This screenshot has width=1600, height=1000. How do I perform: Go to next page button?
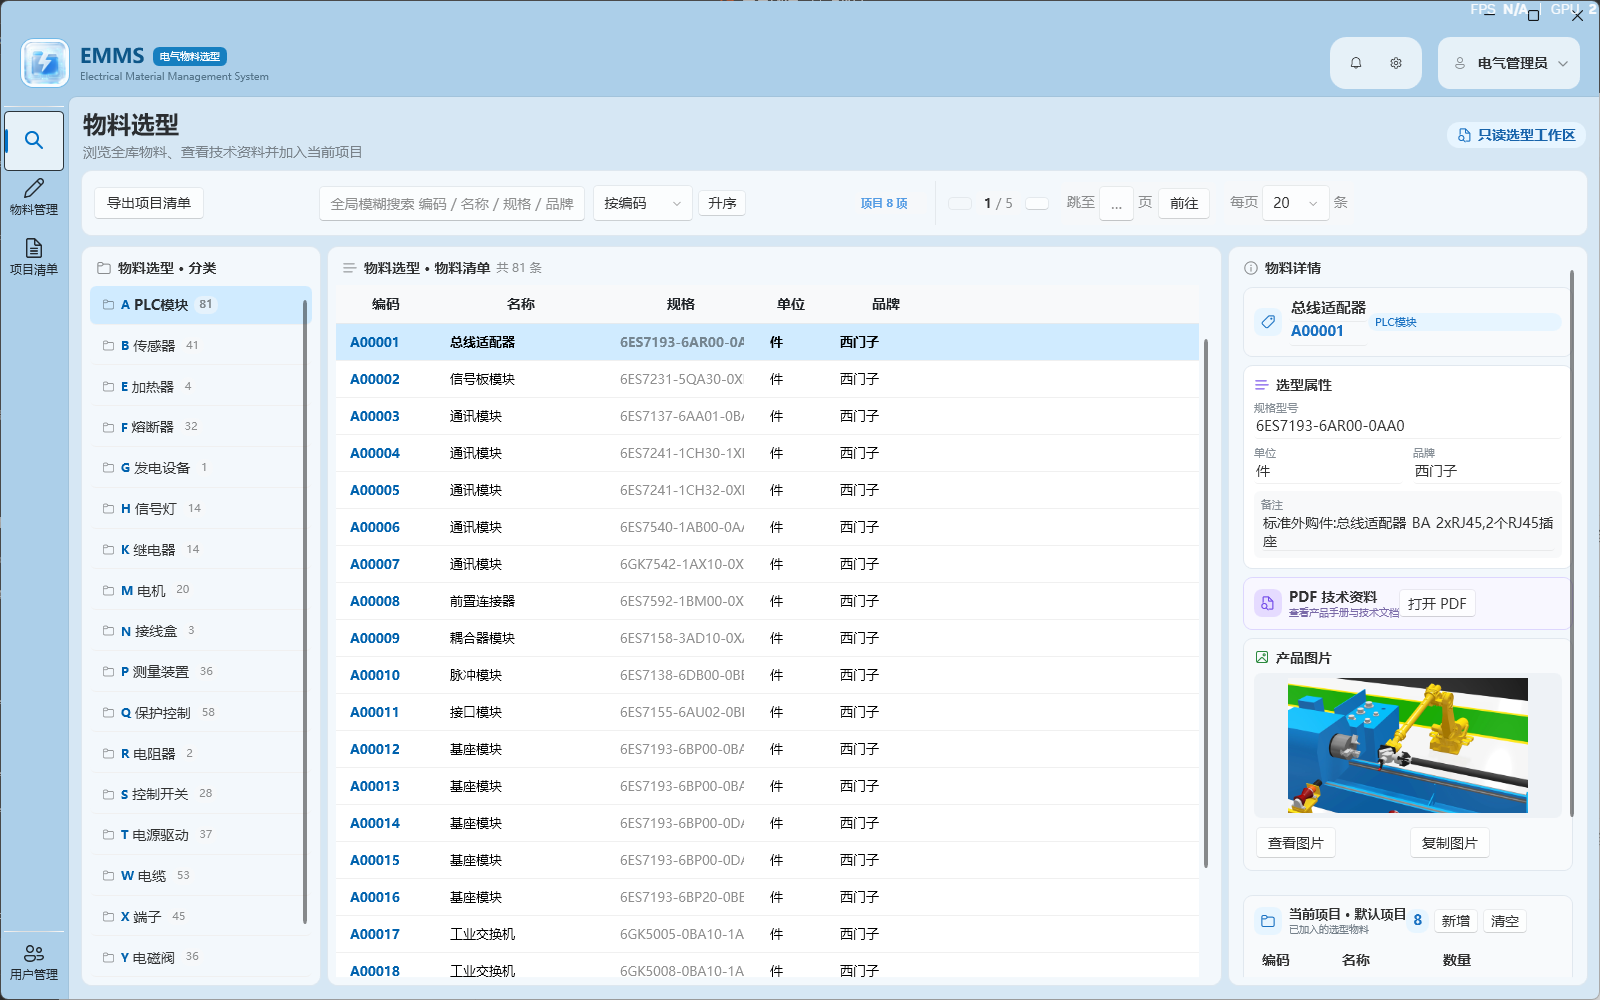pyautogui.click(x=1038, y=203)
